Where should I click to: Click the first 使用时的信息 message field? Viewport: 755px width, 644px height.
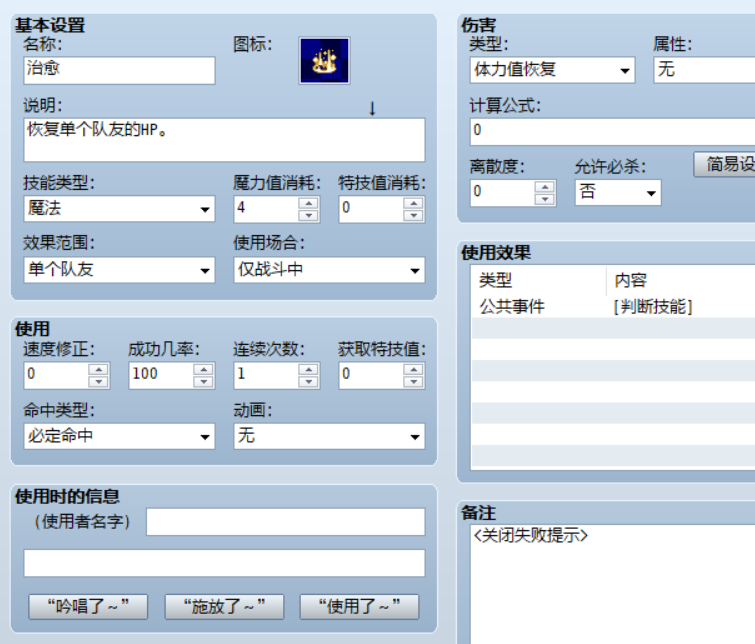[286, 522]
